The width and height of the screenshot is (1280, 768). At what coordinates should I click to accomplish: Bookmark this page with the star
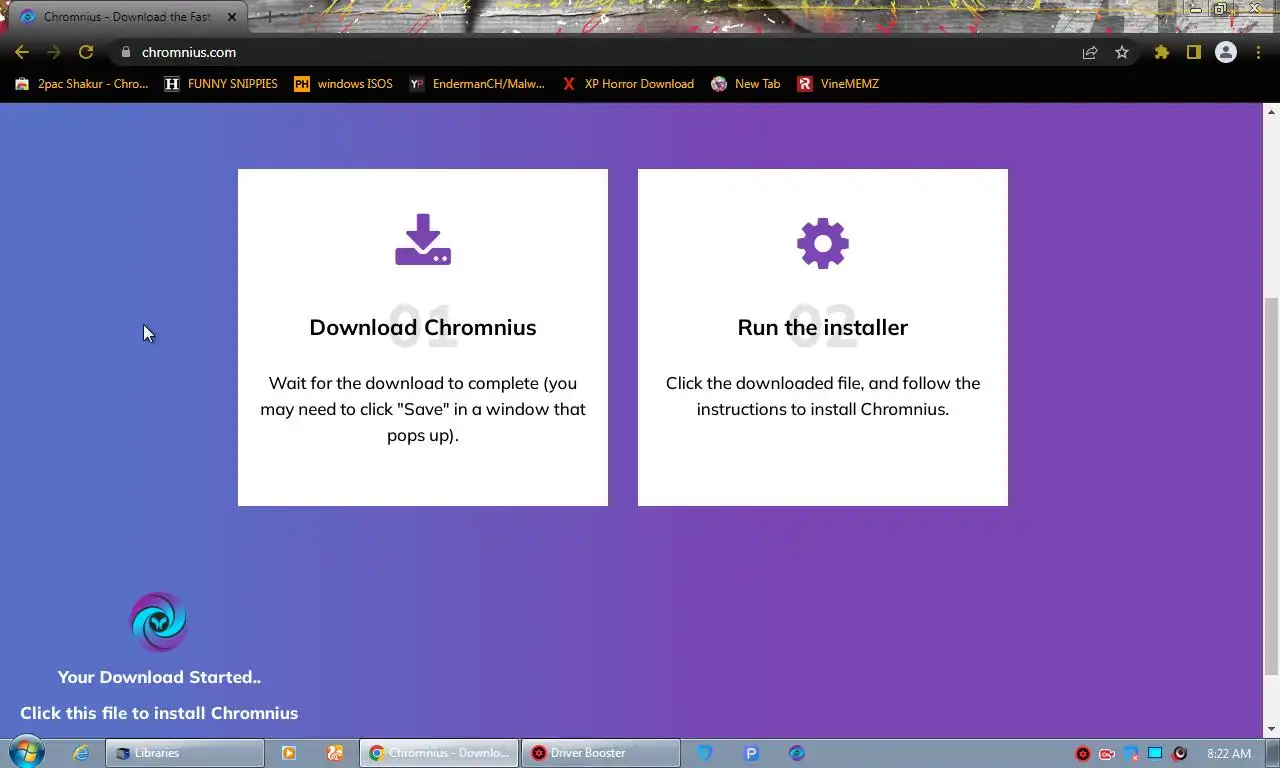click(1122, 52)
